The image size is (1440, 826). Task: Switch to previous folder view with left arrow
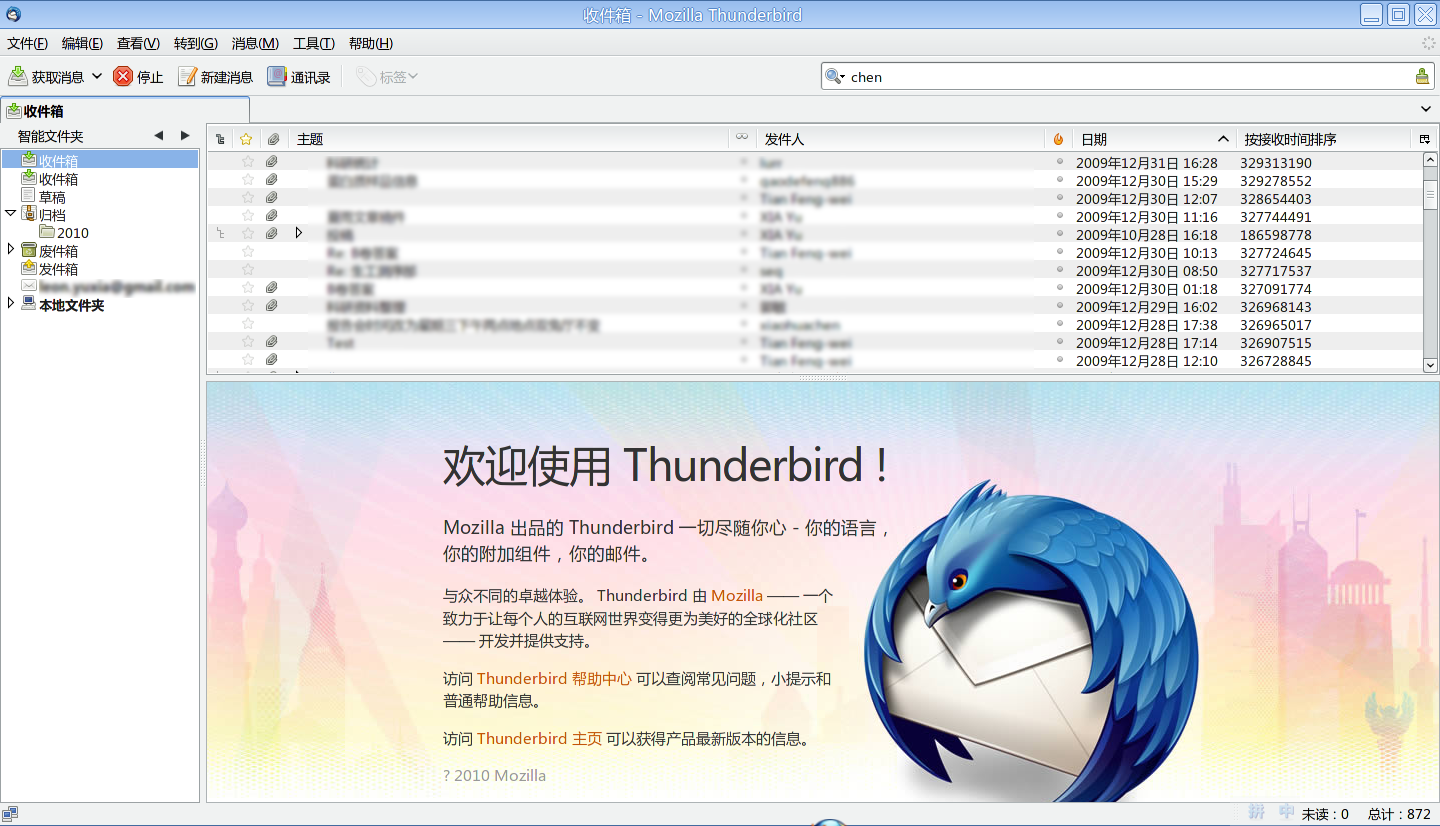[158, 136]
